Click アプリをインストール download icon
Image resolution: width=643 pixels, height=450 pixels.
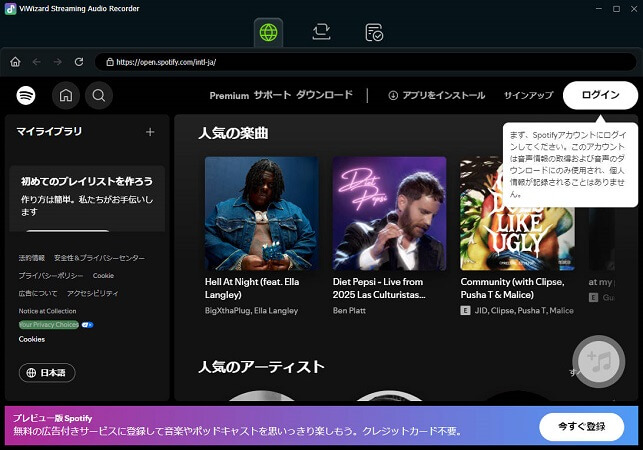tap(393, 96)
